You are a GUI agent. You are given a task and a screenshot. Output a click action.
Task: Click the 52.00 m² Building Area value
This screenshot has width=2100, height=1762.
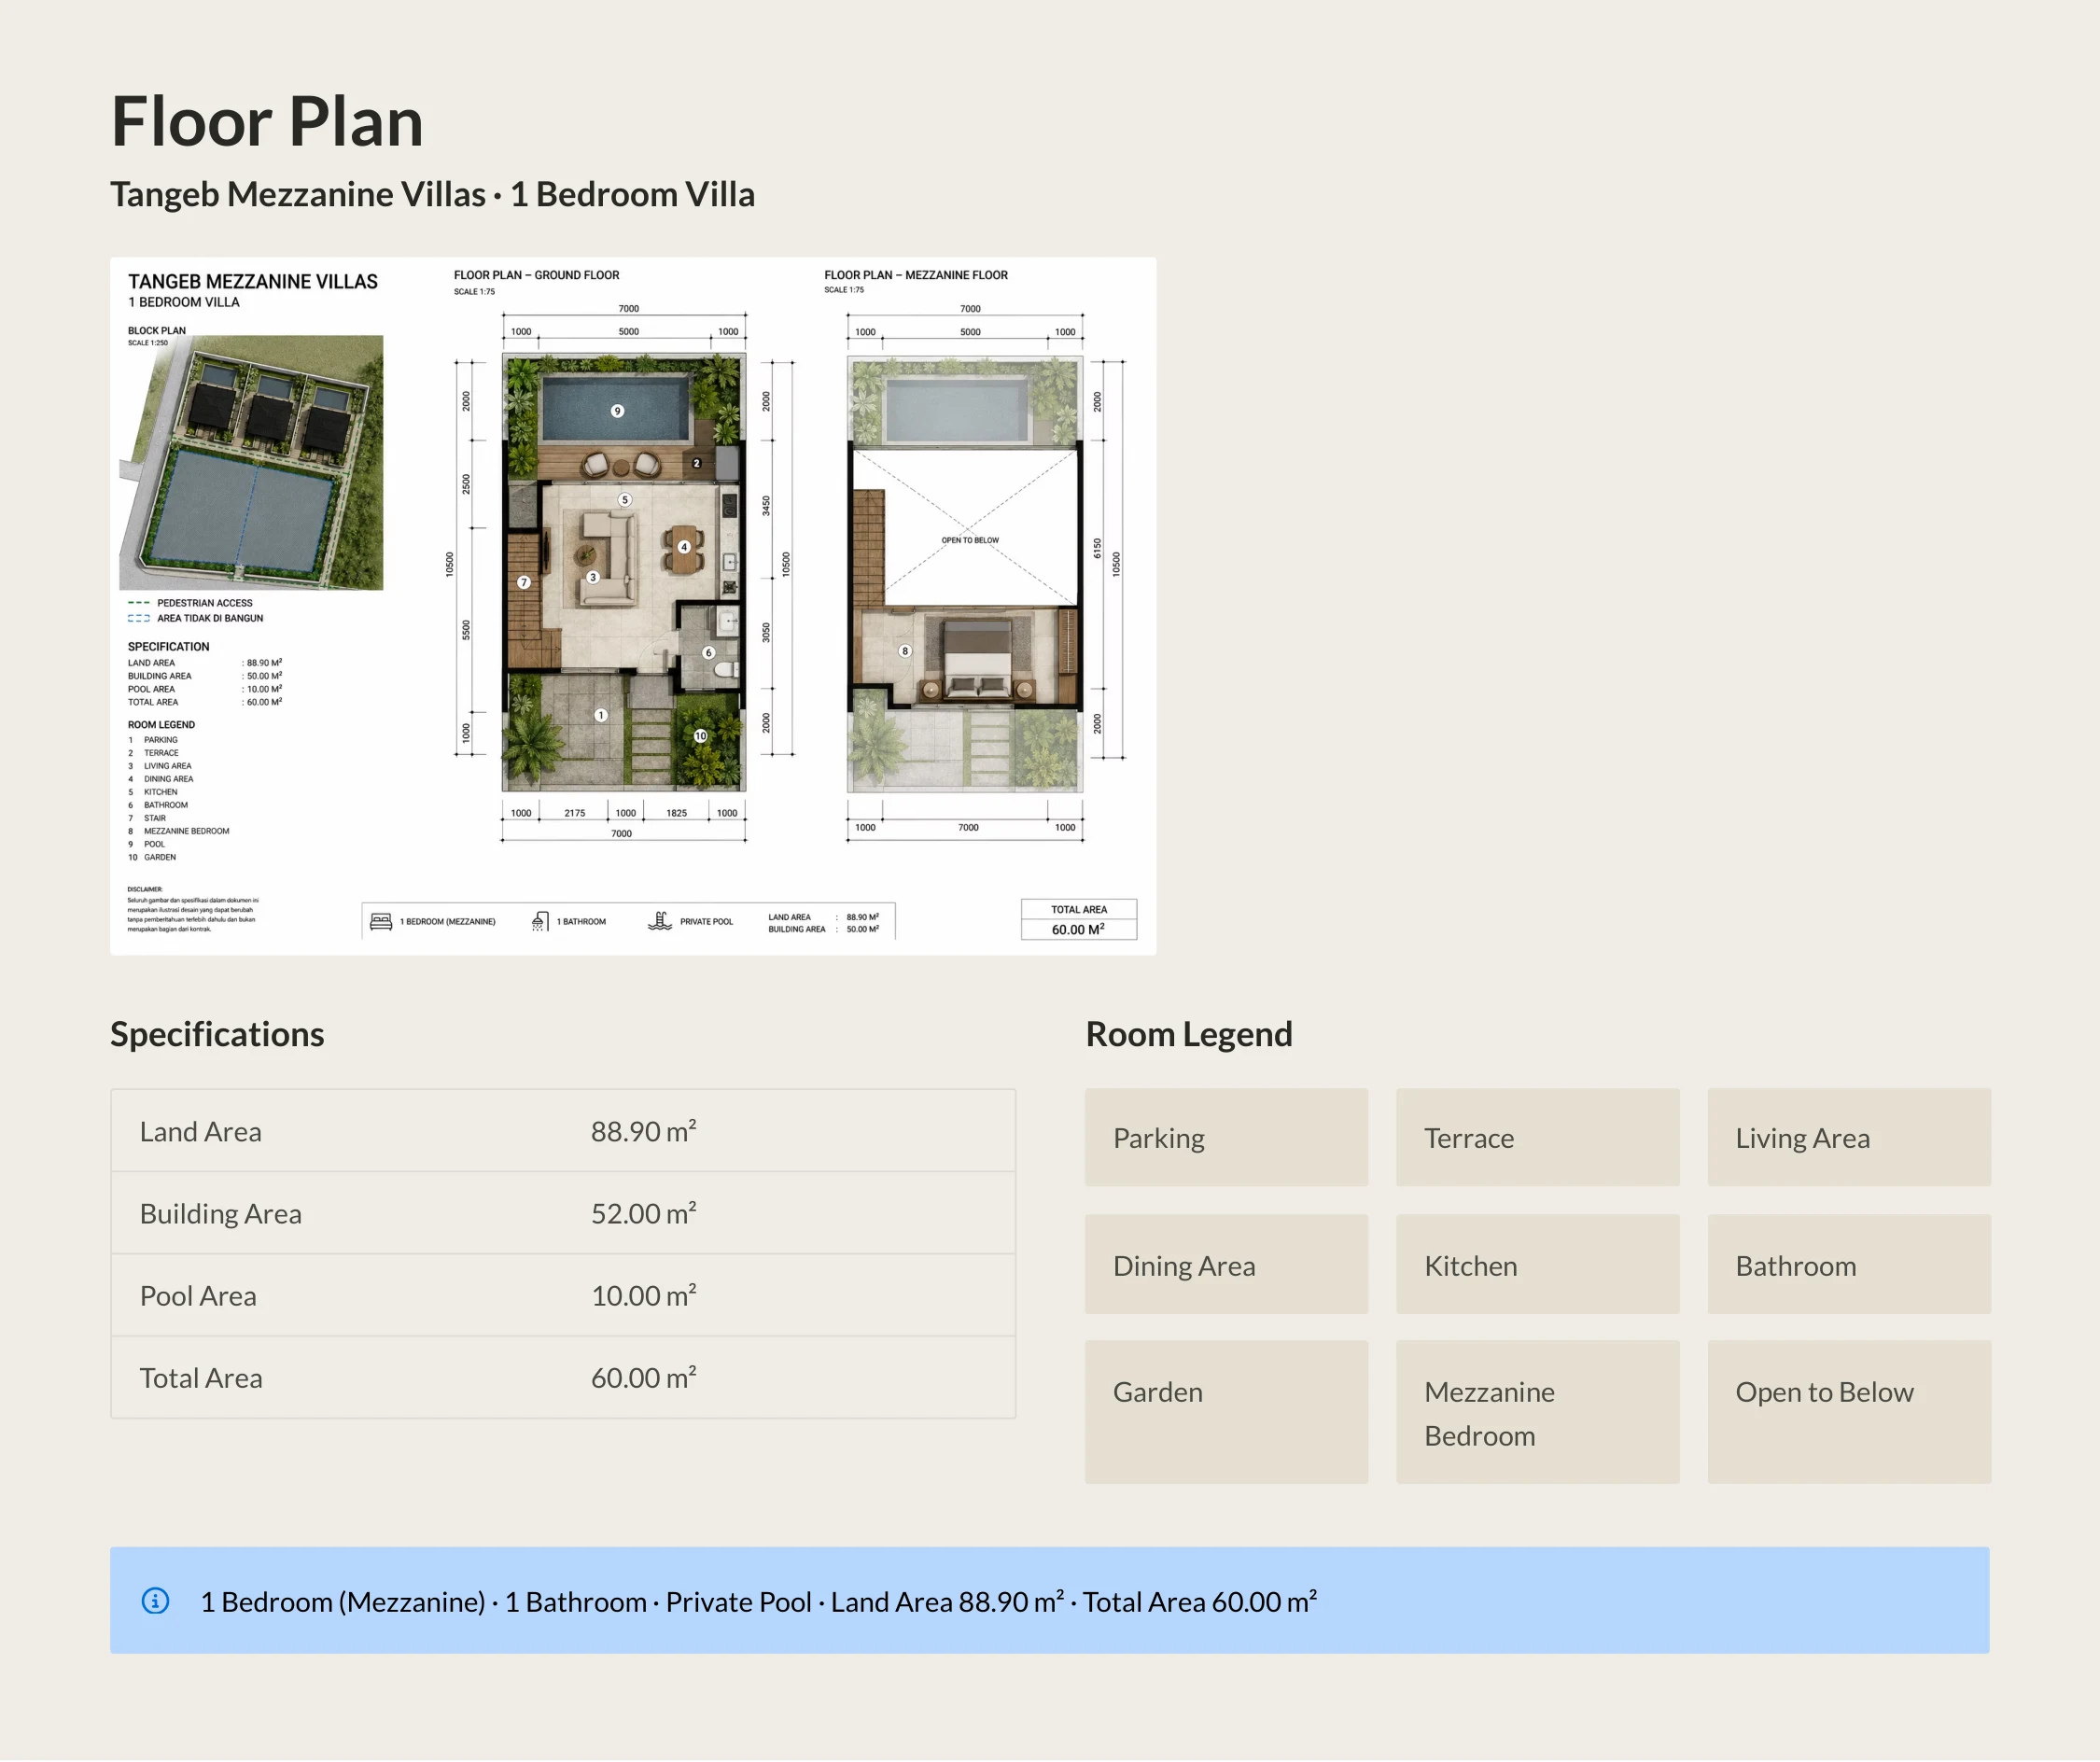[643, 1213]
